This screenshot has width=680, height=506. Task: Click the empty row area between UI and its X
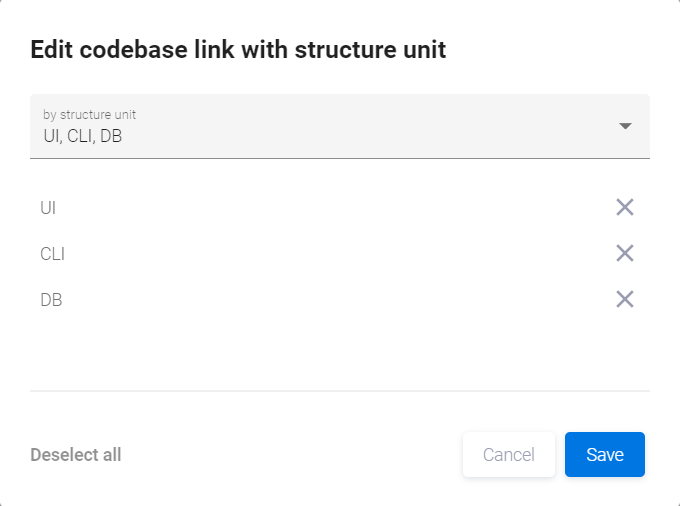[330, 208]
